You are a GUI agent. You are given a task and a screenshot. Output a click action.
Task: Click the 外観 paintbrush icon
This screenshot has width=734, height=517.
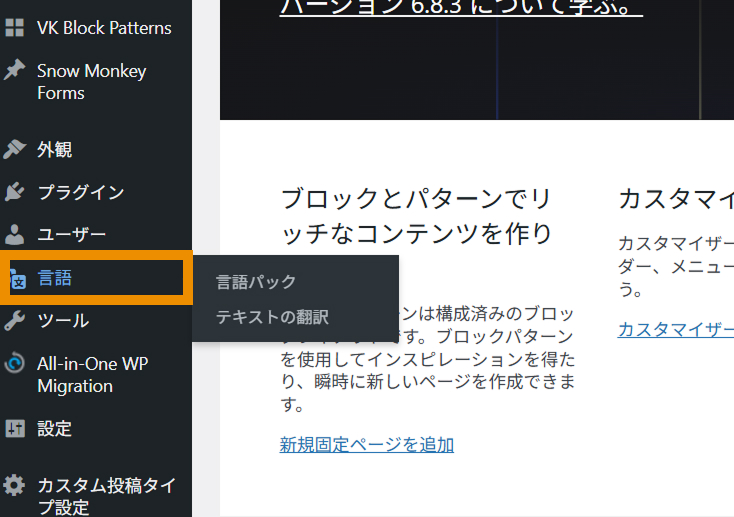coord(15,150)
